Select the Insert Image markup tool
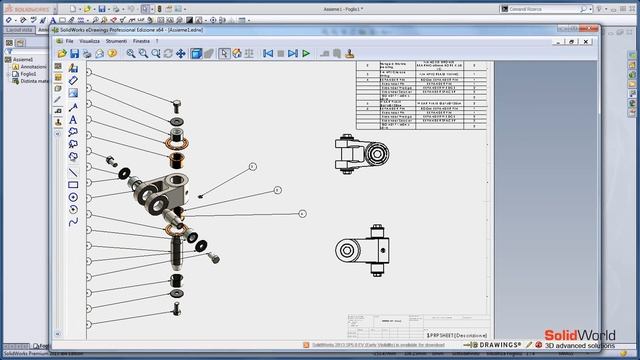This screenshot has width=640, height=360. click(x=73, y=93)
